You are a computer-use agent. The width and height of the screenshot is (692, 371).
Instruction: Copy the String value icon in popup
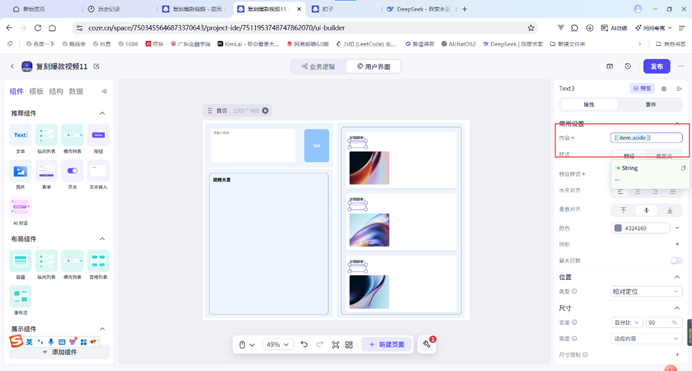683,168
